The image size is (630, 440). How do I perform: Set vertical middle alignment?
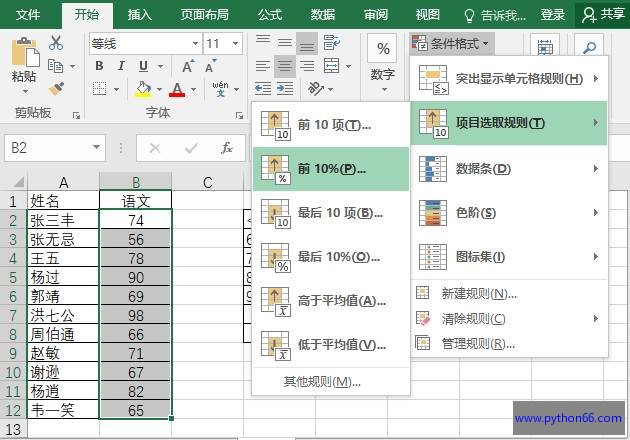pos(285,43)
